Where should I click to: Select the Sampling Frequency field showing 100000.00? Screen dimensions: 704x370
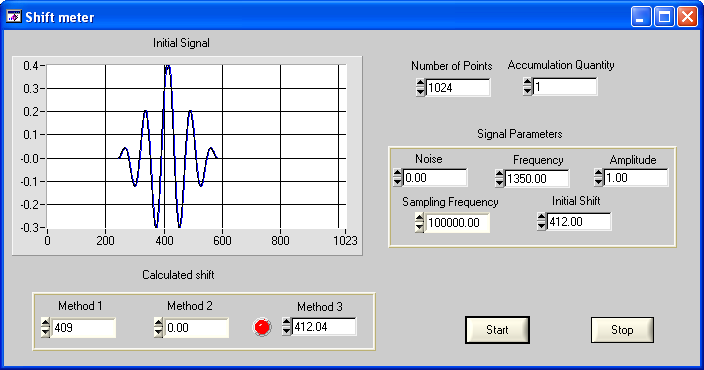457,223
